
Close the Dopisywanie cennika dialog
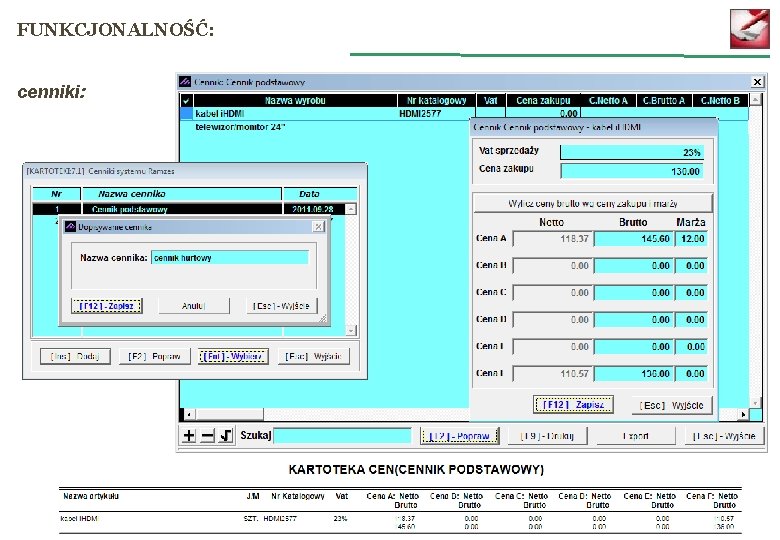coord(318,227)
